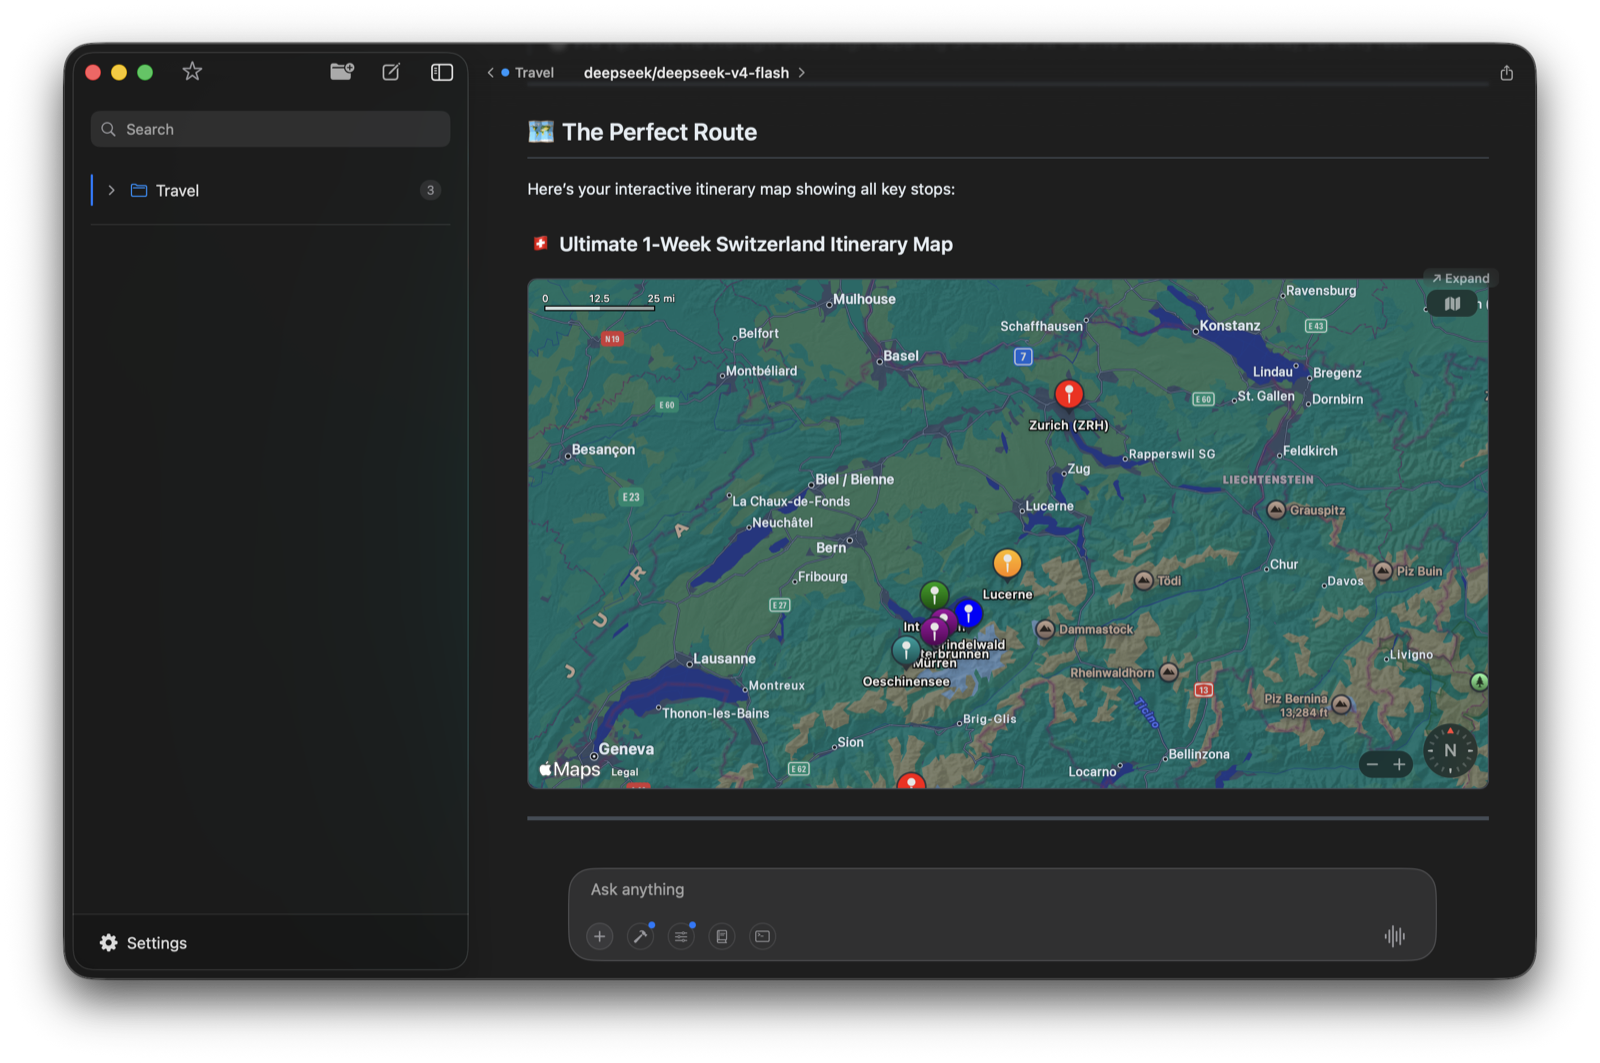Click the Grauspitz peak marker
Image resolution: width=1600 pixels, height=1063 pixels.
pyautogui.click(x=1276, y=510)
